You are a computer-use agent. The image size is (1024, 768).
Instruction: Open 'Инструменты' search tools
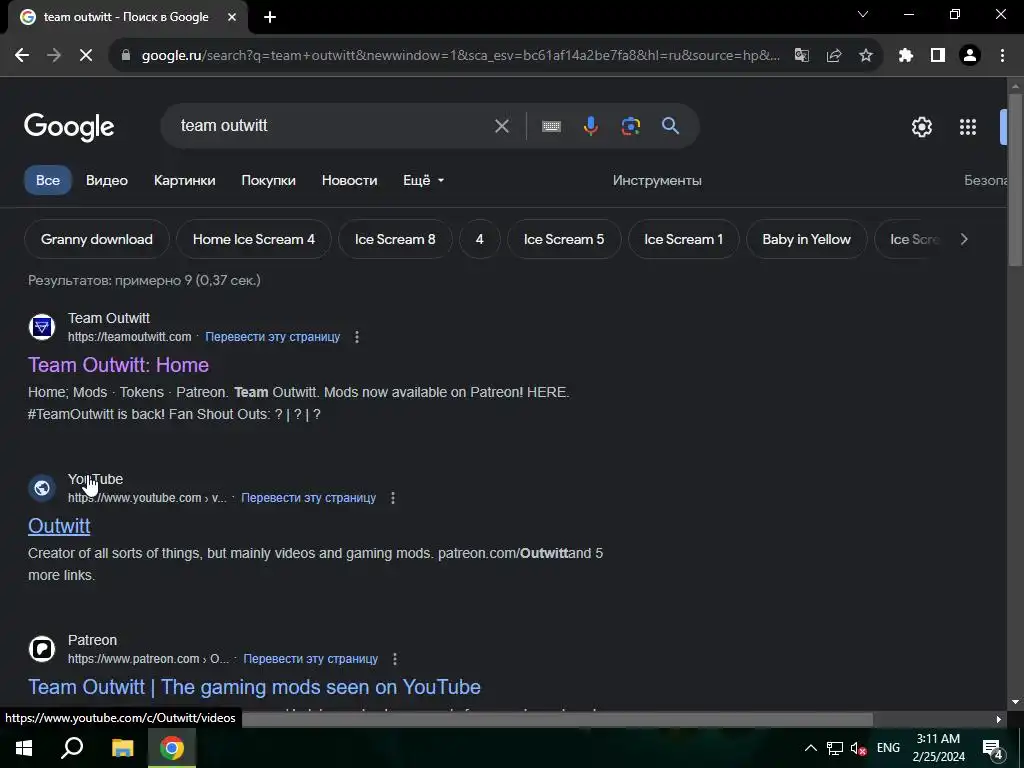657,180
